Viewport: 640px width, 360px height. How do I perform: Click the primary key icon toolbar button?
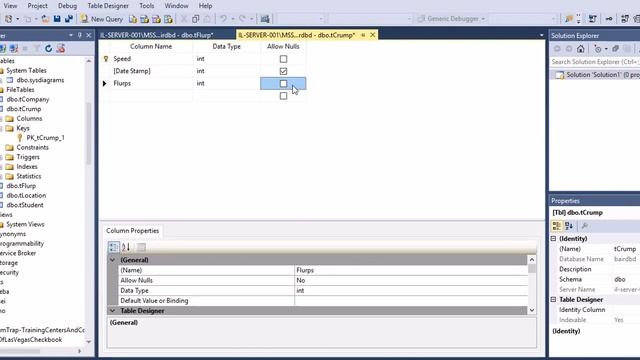609,19
